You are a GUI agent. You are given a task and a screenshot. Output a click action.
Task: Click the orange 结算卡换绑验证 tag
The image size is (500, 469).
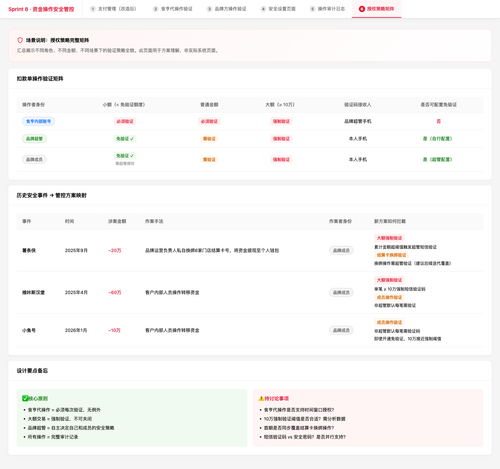[x=391, y=255]
